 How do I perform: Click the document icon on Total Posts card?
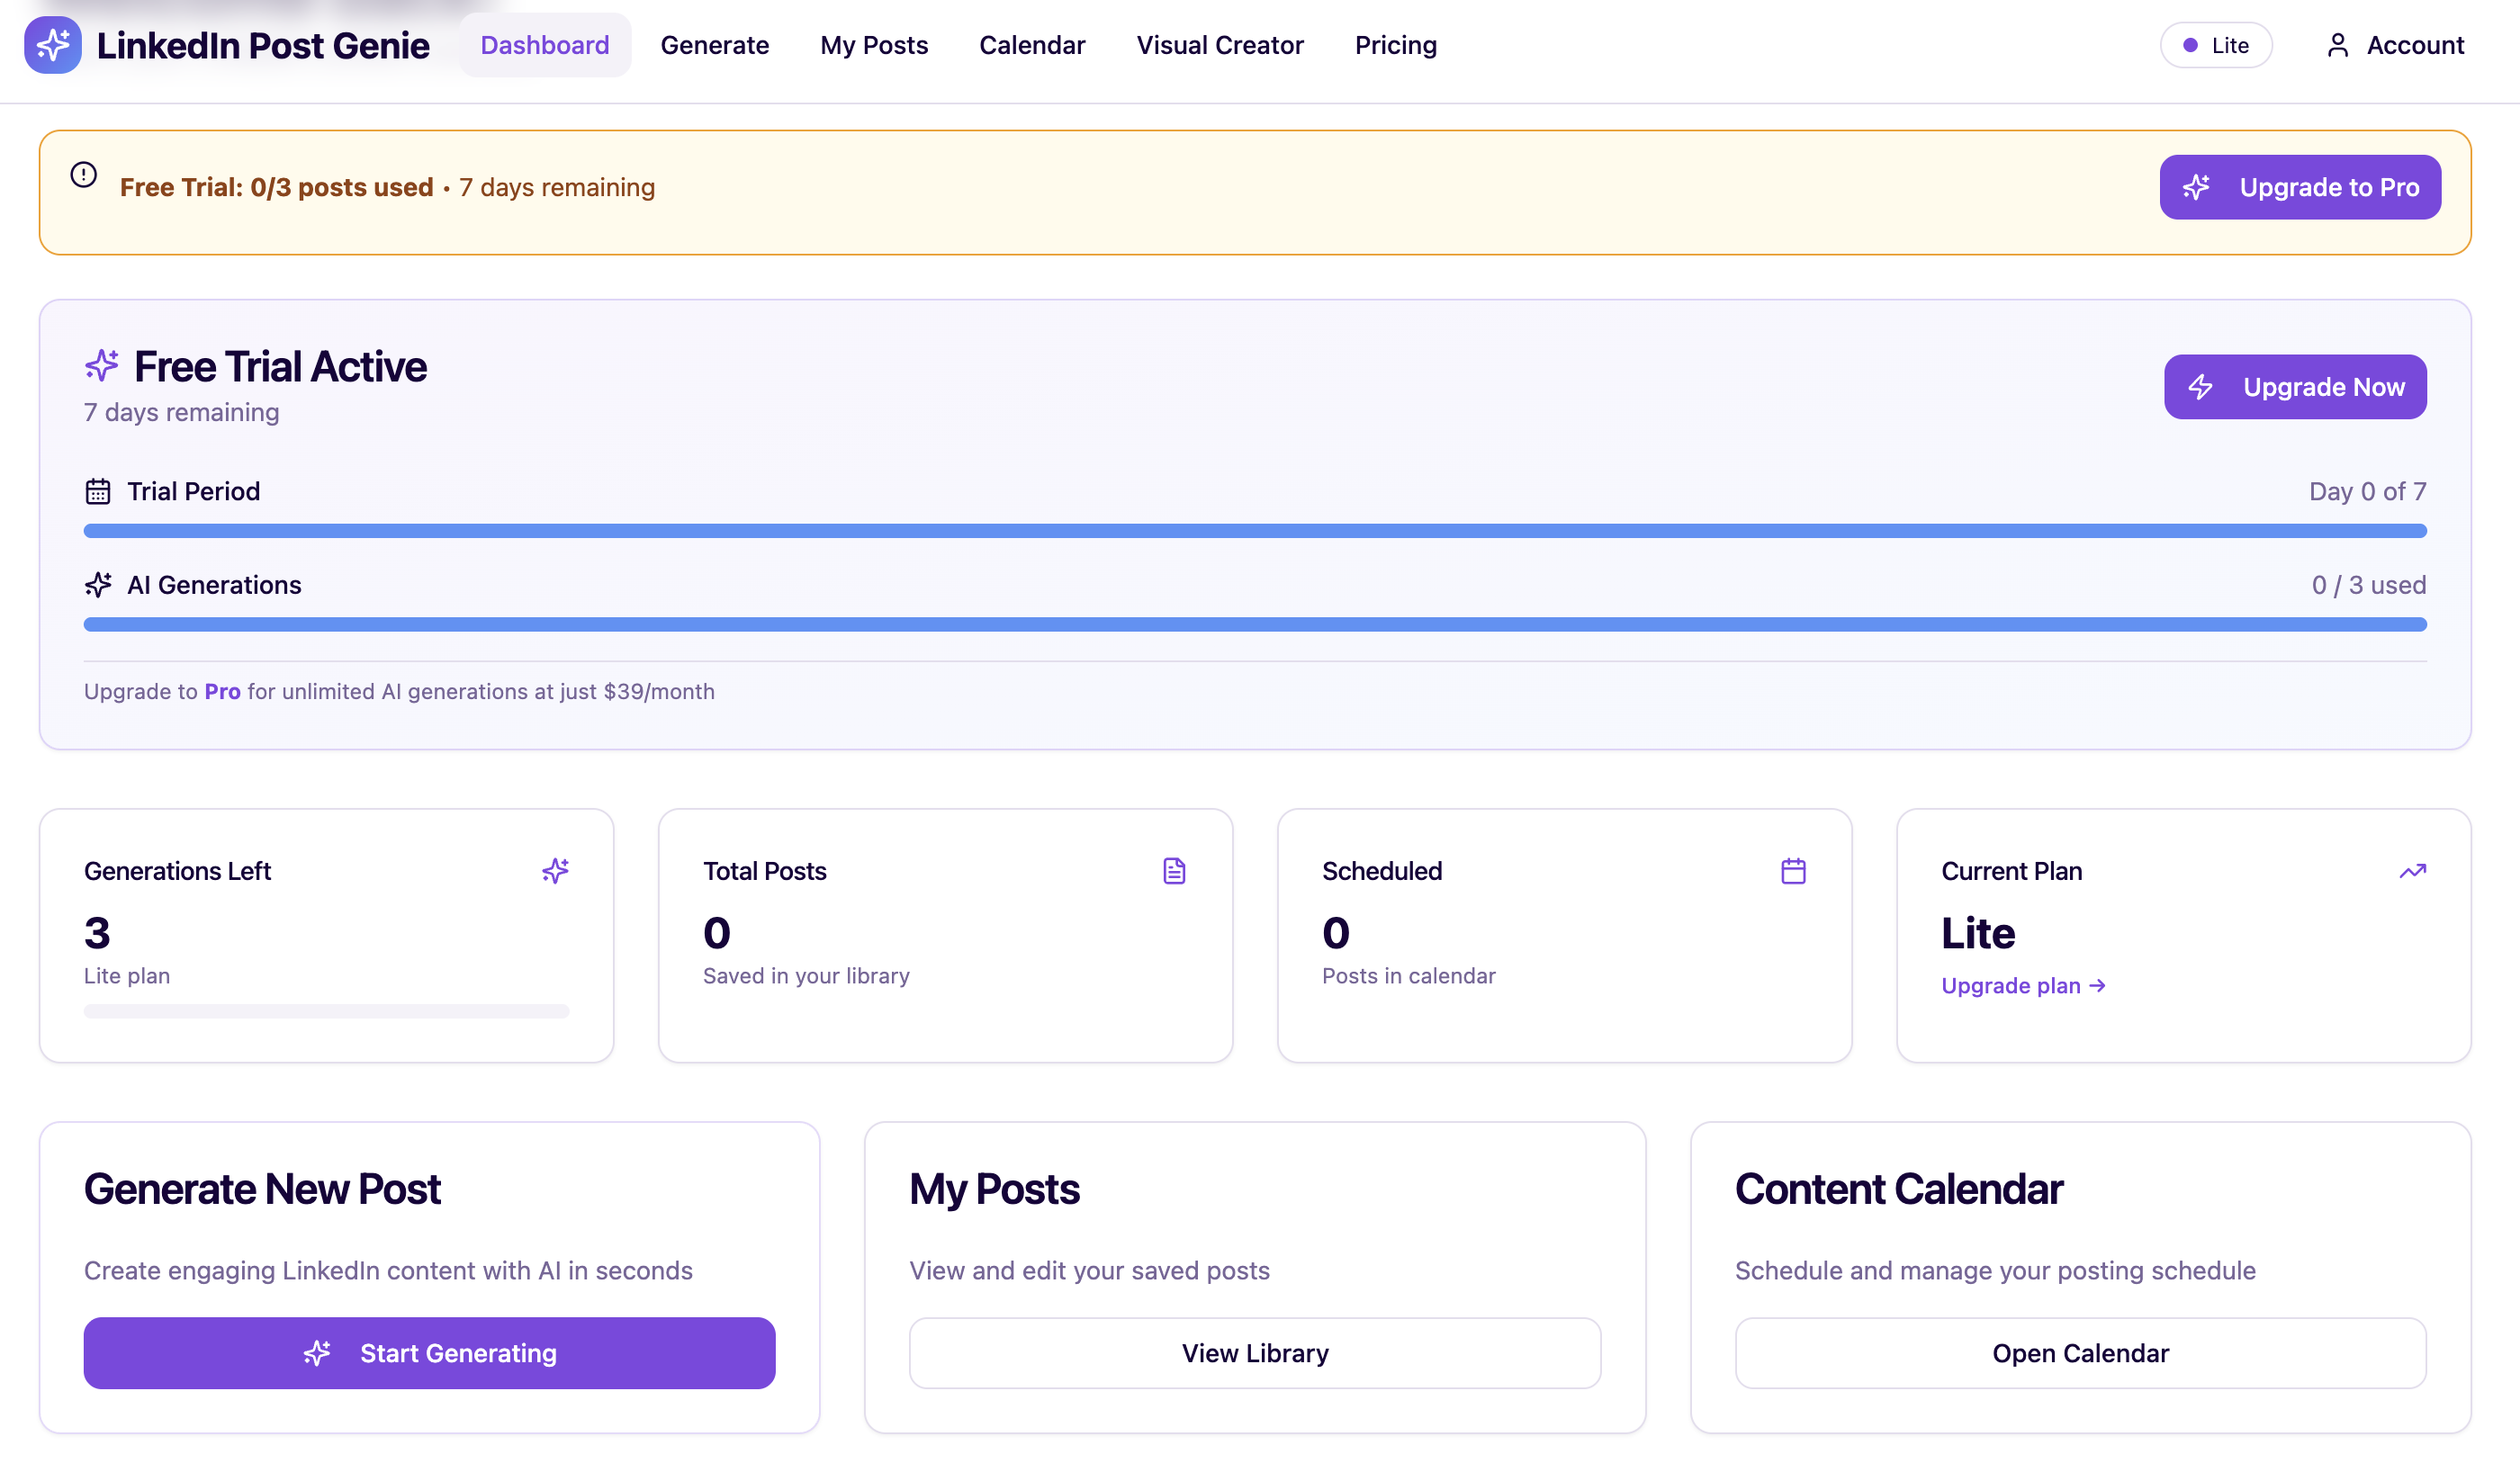click(x=1174, y=870)
